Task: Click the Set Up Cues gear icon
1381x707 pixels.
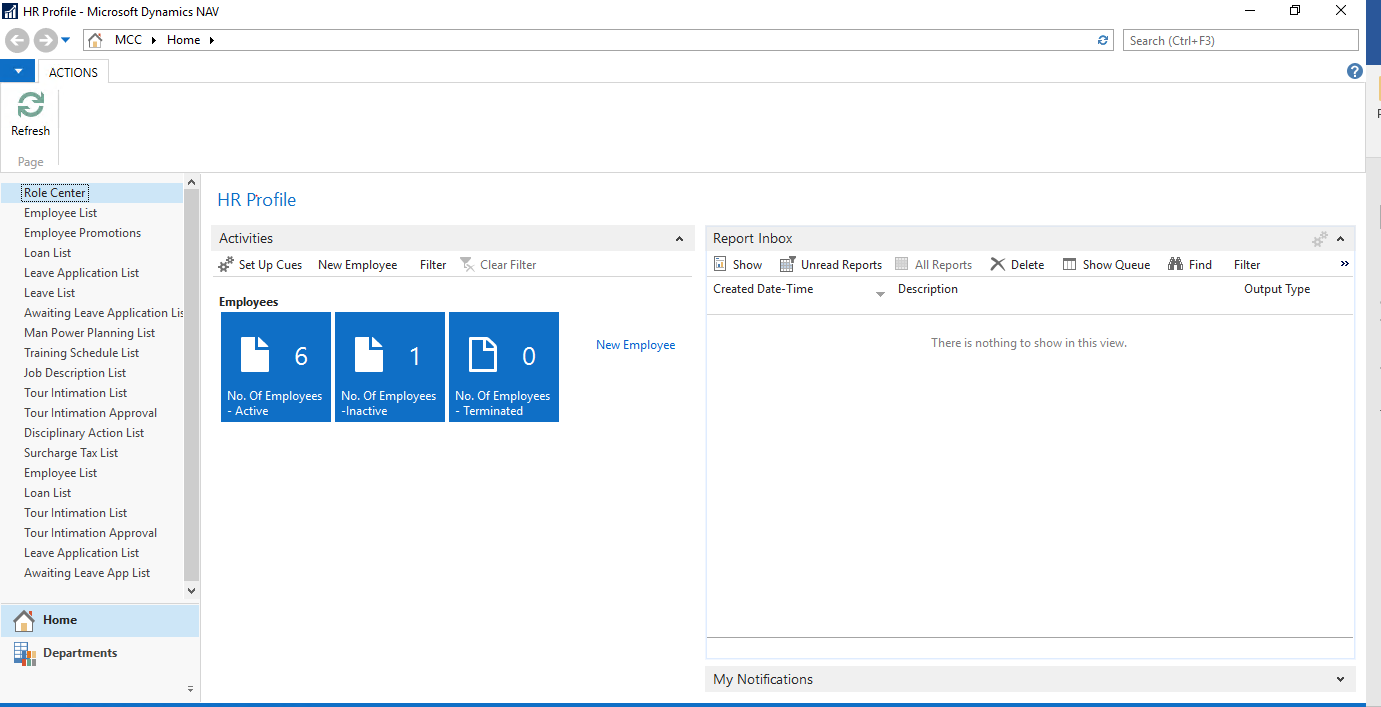Action: click(226, 265)
